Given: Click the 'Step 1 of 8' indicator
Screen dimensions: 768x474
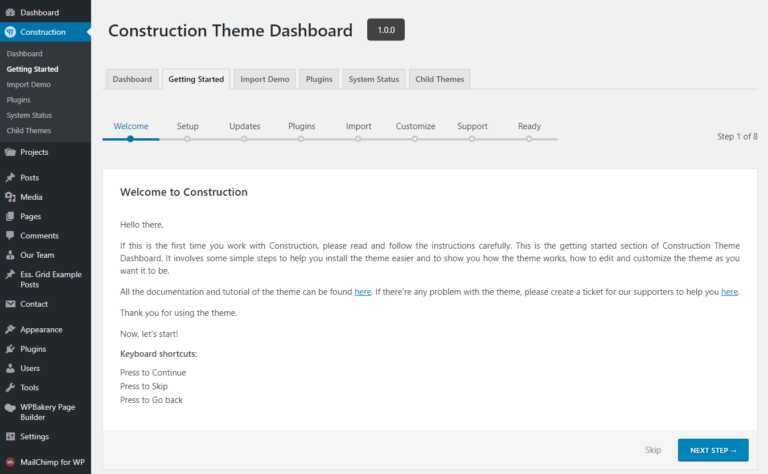Looking at the screenshot, I should point(737,136).
